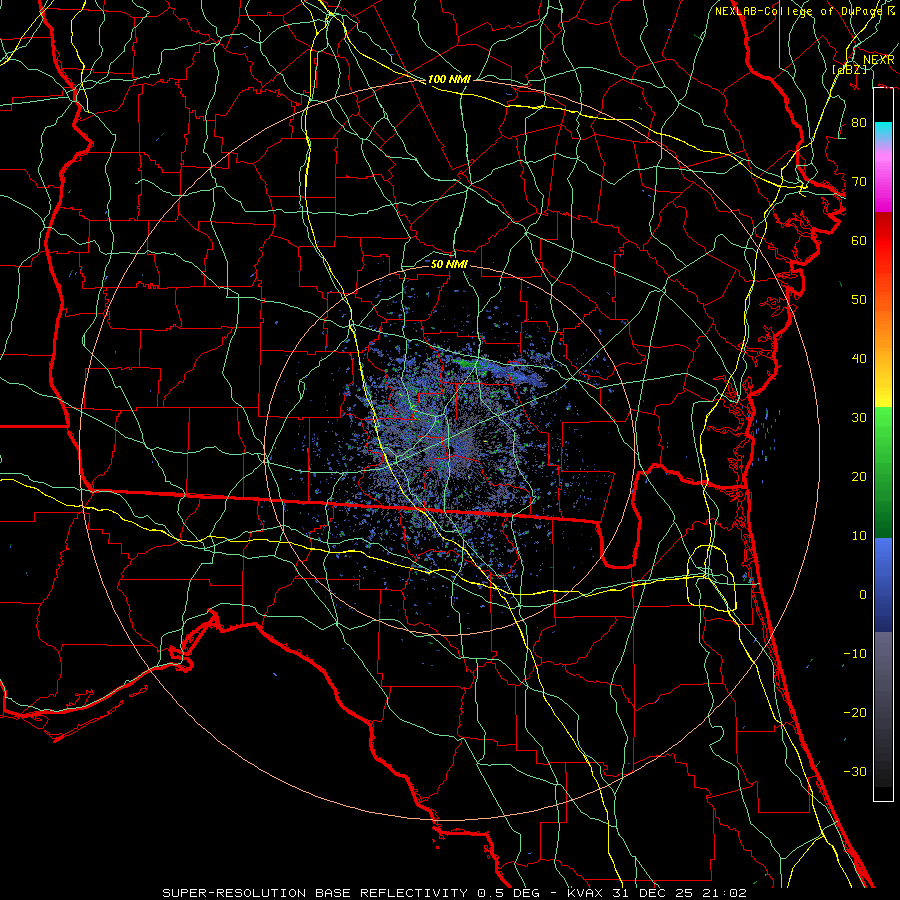Click the 30 value on the color scale
Viewport: 900px width, 900px height.
(859, 418)
